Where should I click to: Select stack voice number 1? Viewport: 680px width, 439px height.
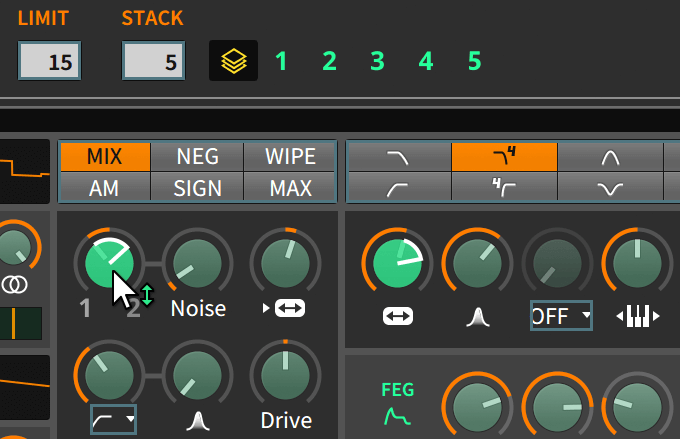(281, 61)
